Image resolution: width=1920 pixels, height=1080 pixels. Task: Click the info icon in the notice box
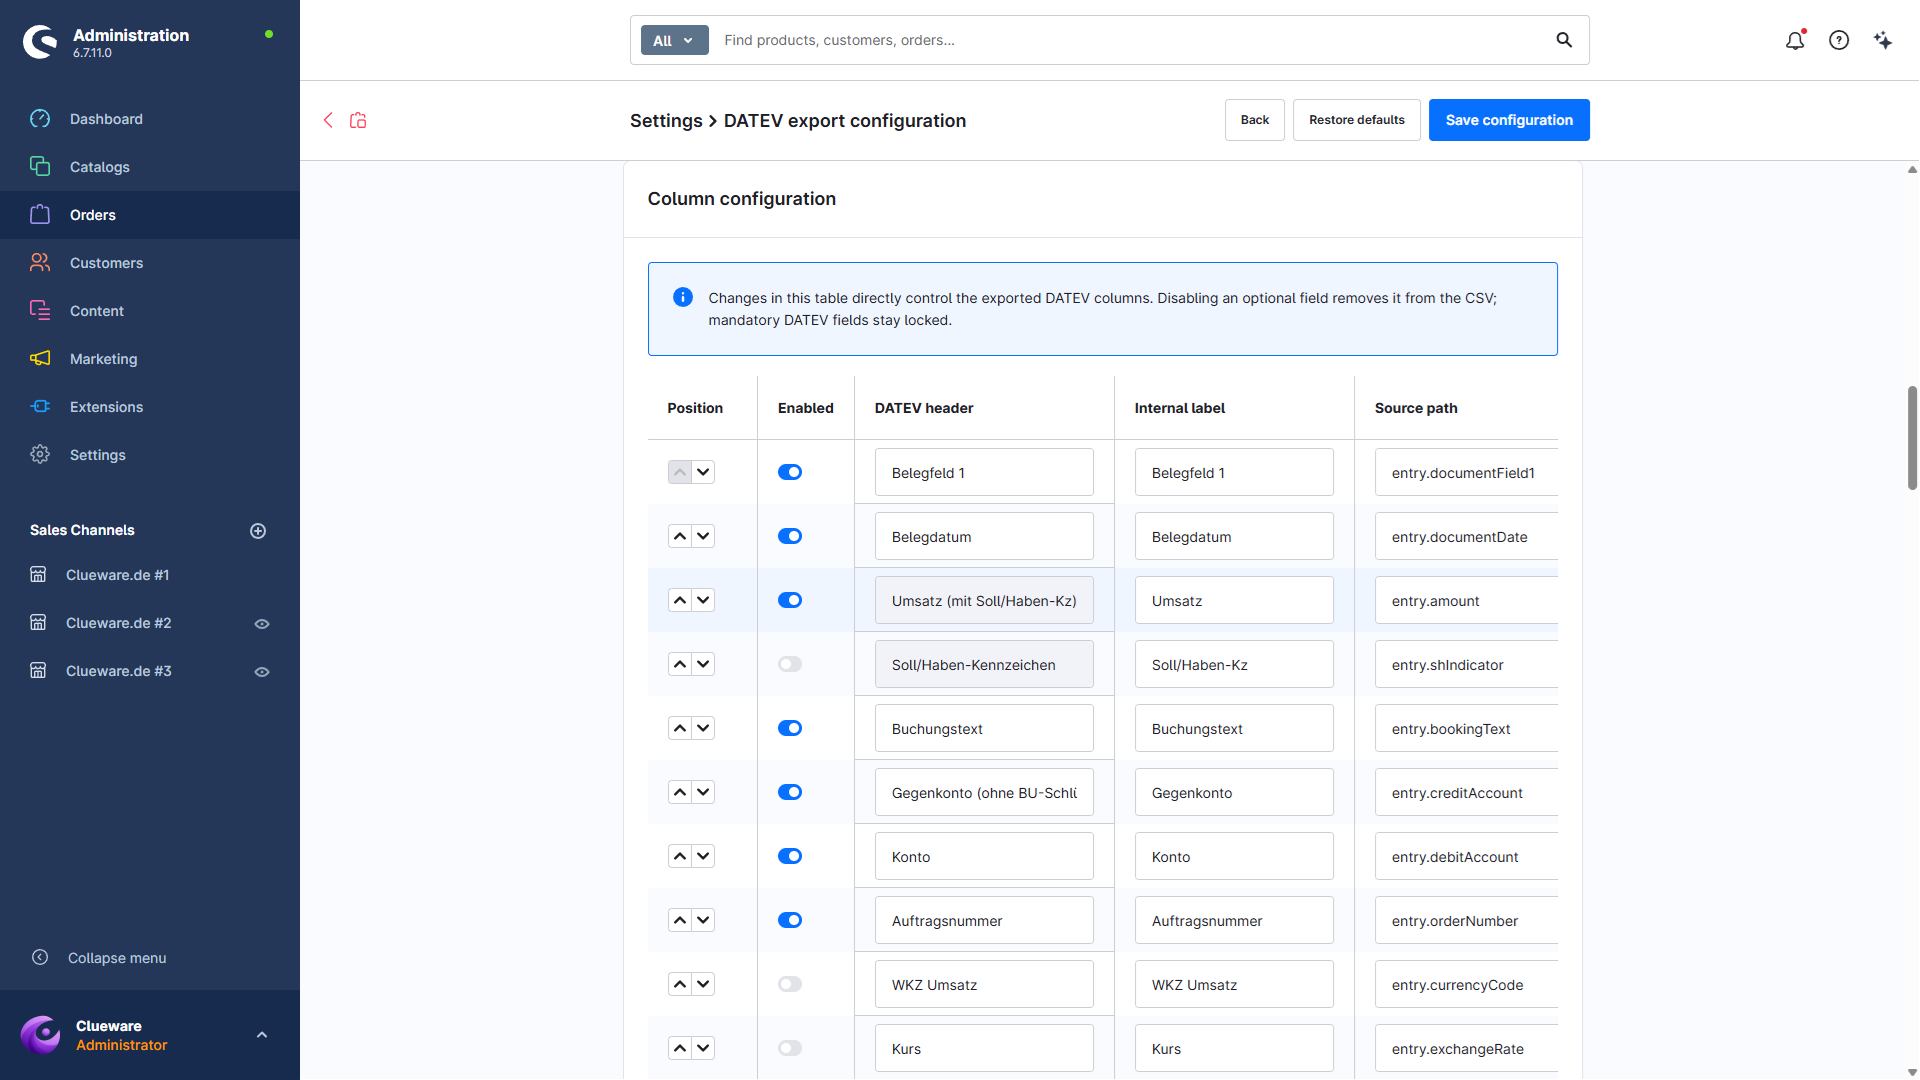(x=683, y=297)
